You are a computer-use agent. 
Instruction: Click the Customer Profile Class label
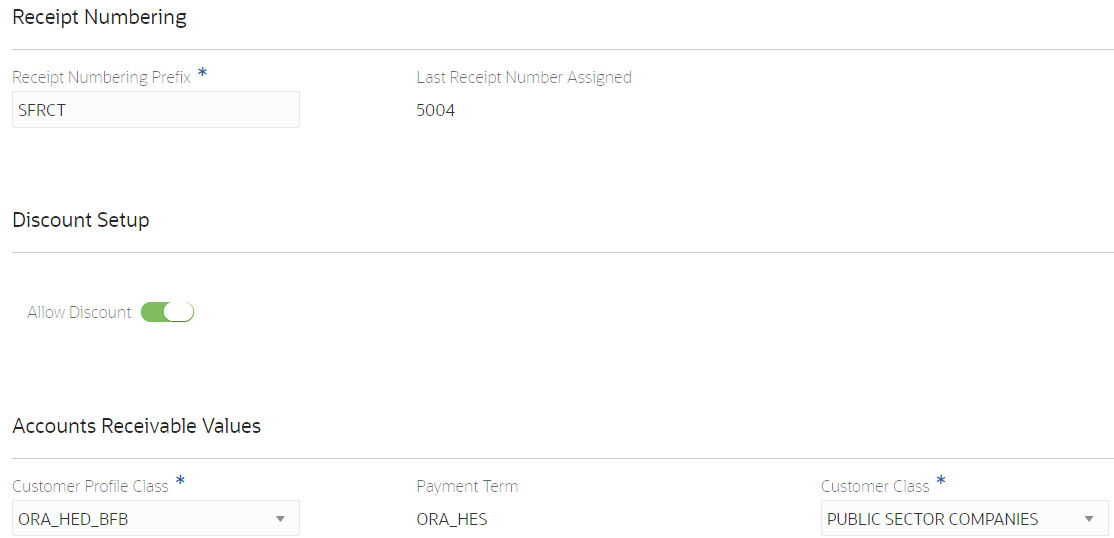[90, 487]
